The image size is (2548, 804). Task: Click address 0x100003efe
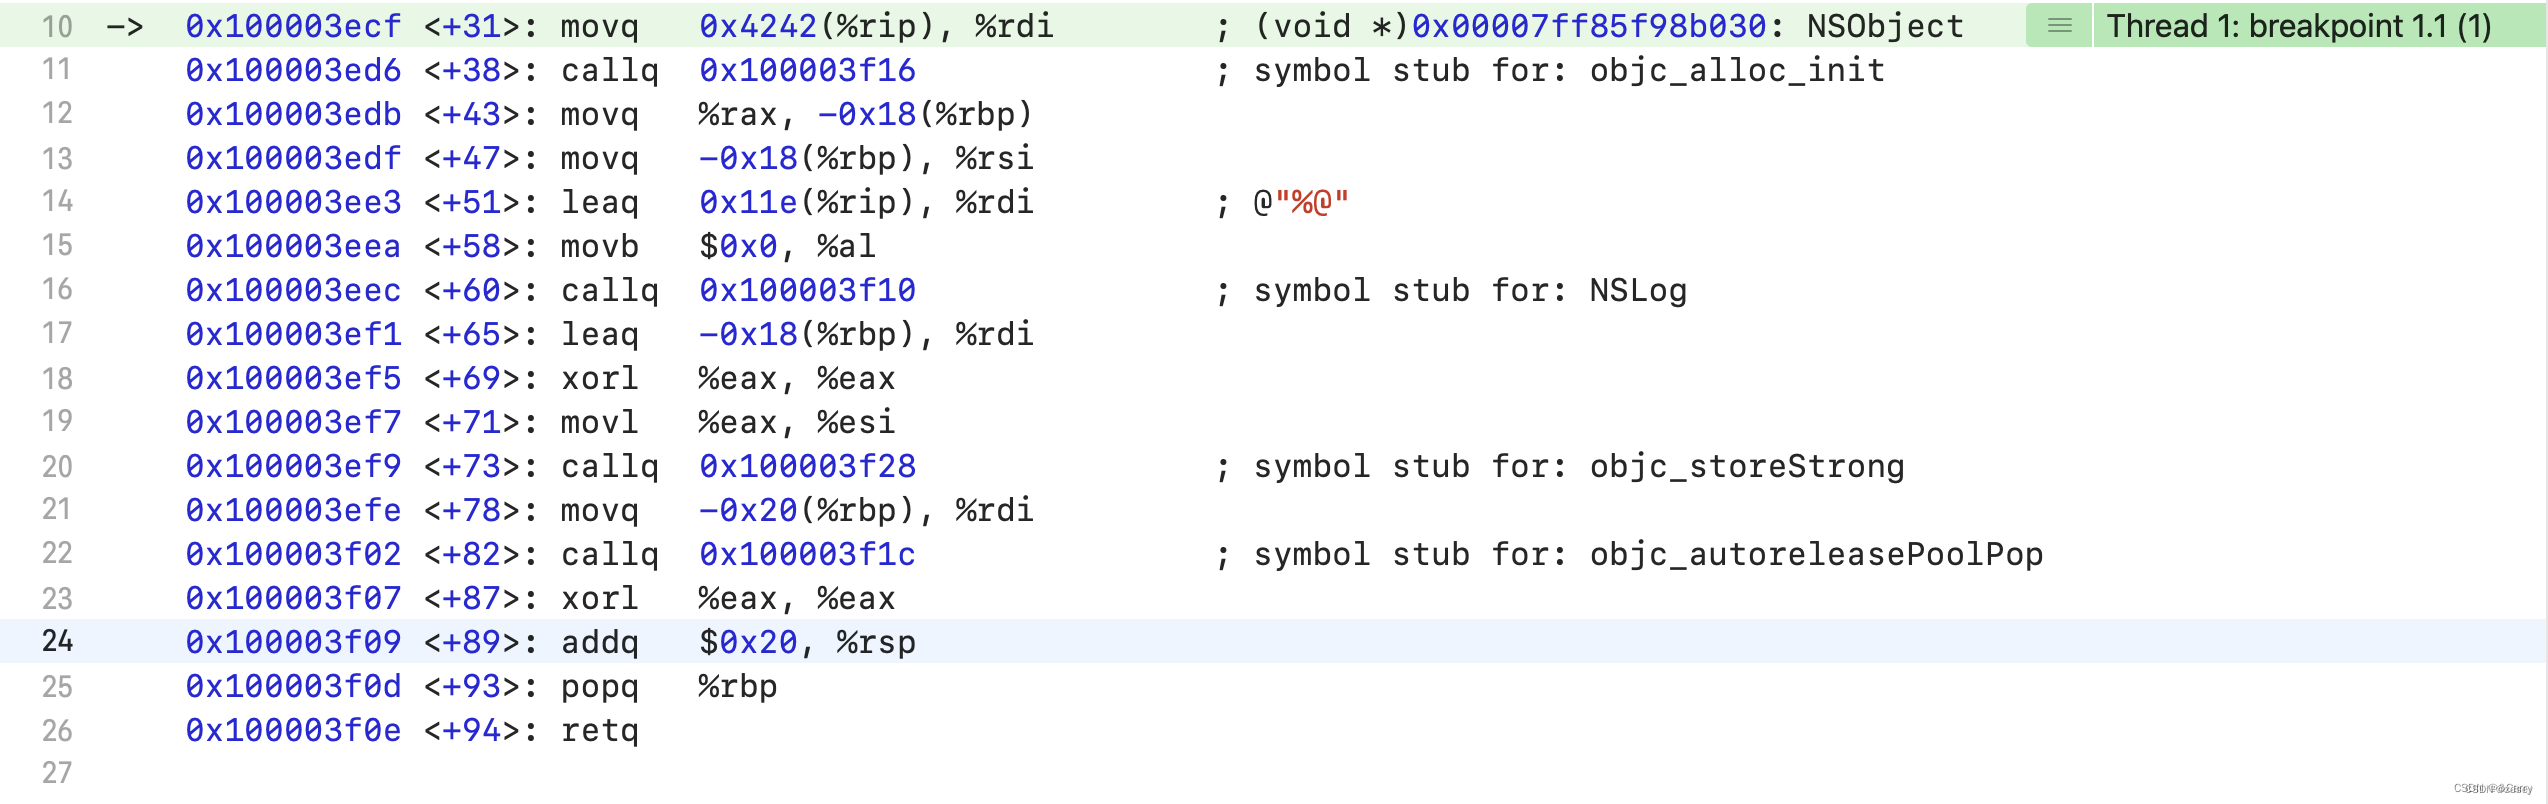293,510
